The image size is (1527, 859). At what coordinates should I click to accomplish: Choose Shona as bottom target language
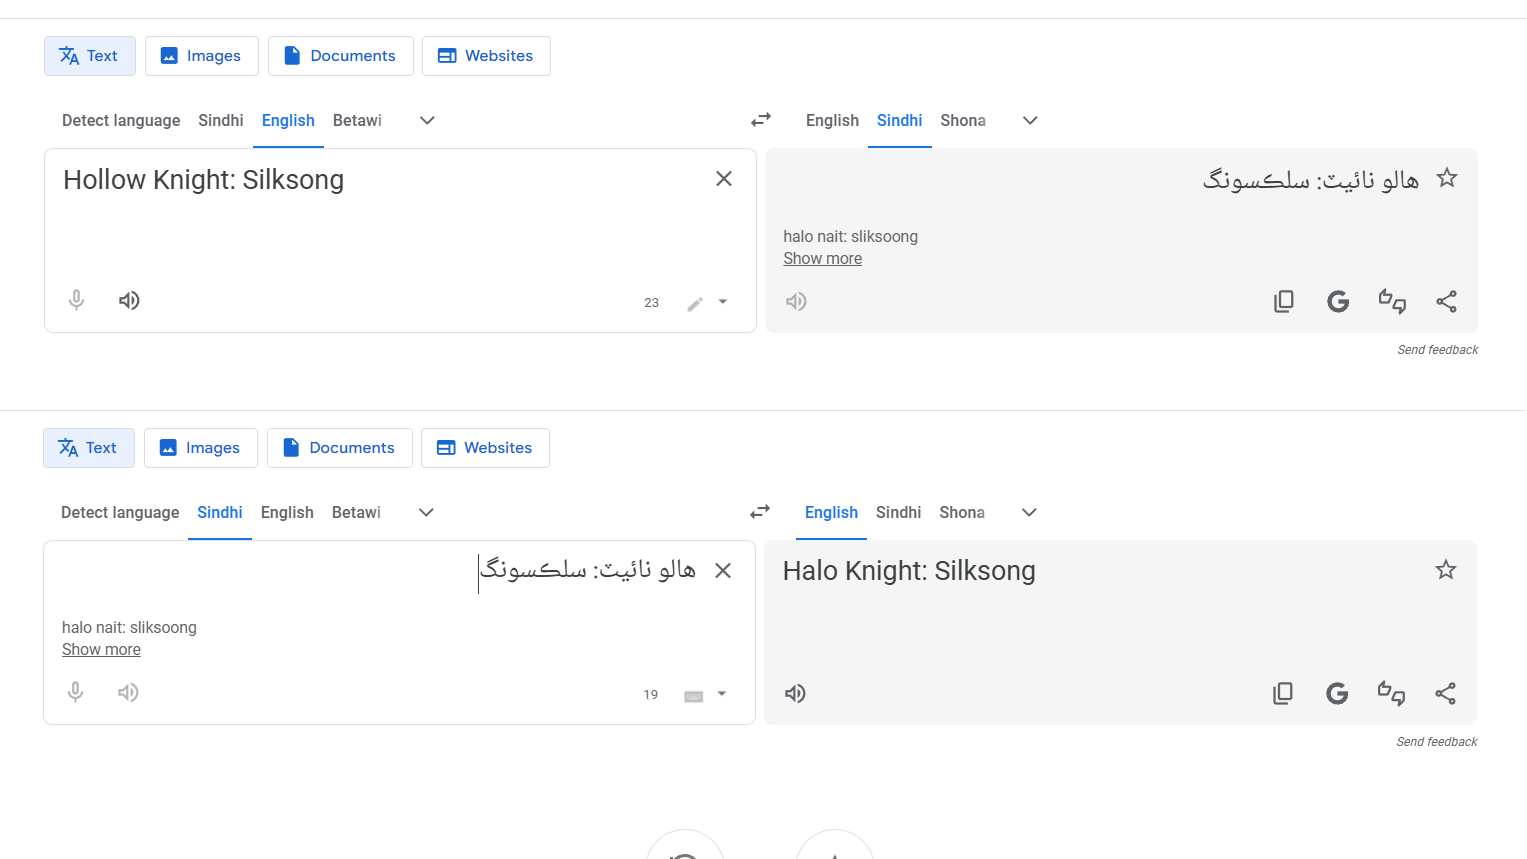pos(962,512)
